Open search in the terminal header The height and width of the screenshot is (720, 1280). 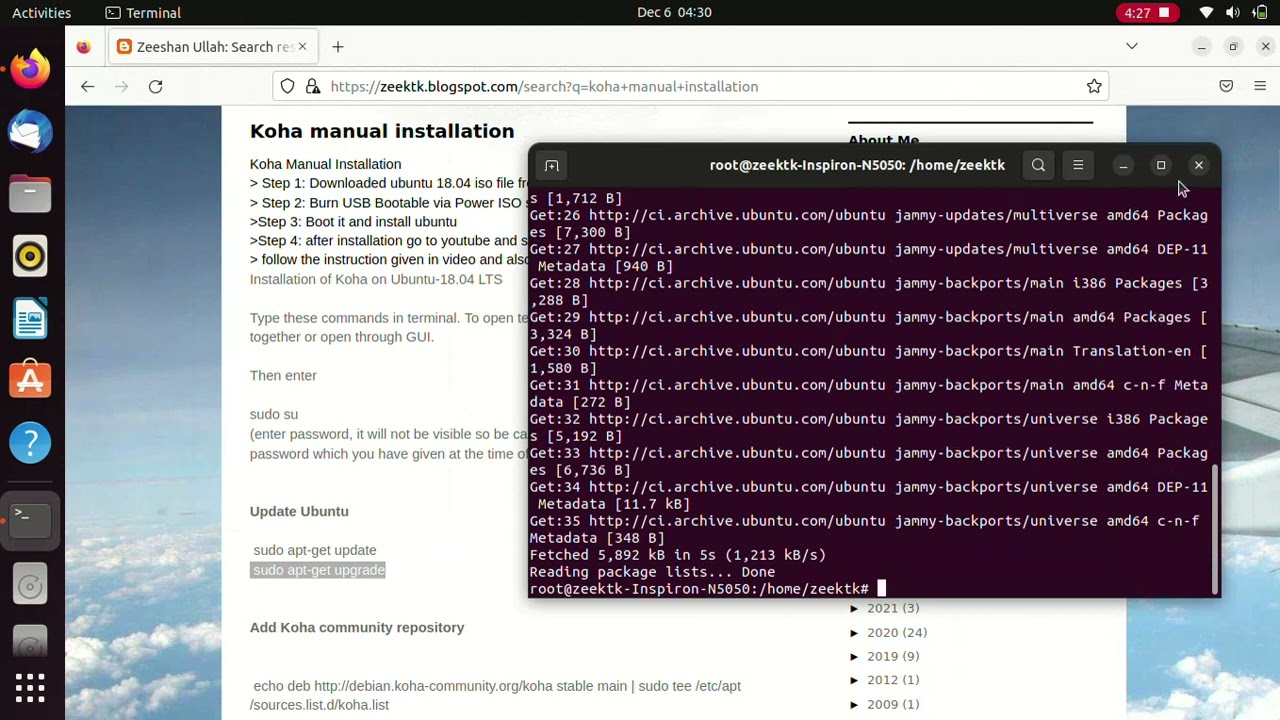1038,165
